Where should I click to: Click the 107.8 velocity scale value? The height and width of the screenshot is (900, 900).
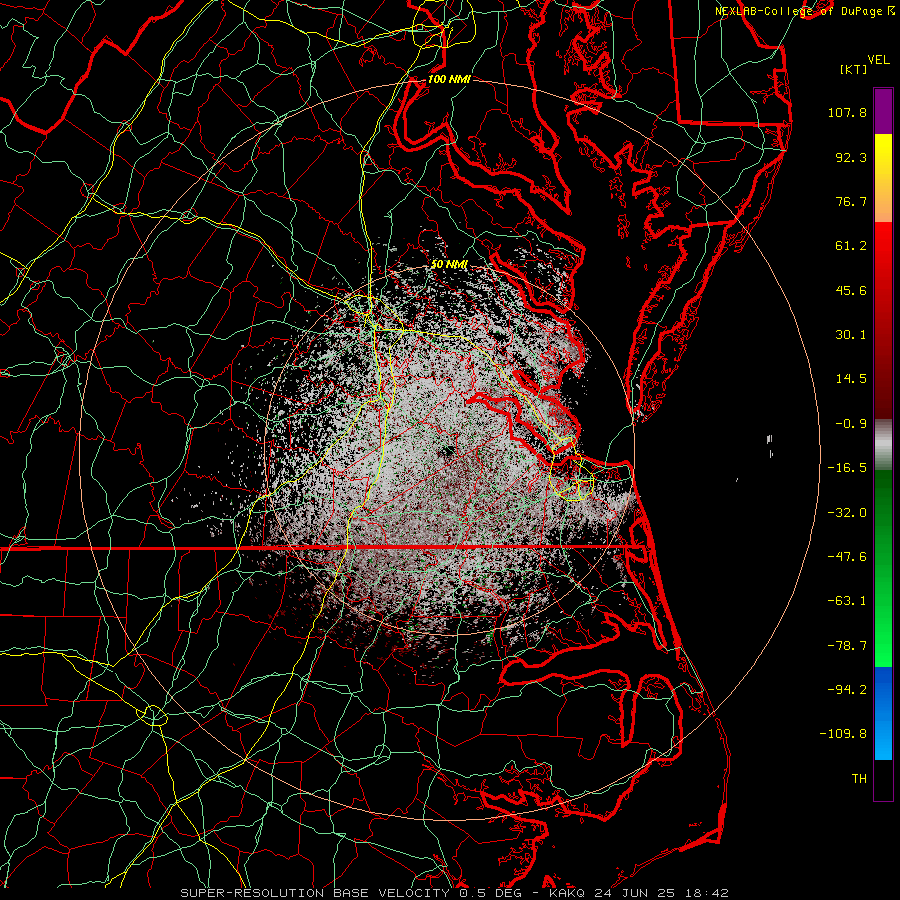847,112
